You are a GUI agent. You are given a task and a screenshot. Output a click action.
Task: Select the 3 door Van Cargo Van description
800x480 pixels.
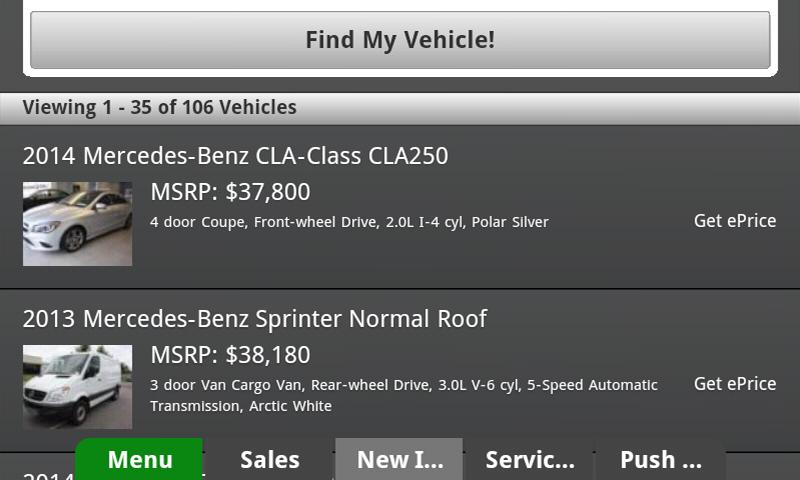tap(403, 385)
